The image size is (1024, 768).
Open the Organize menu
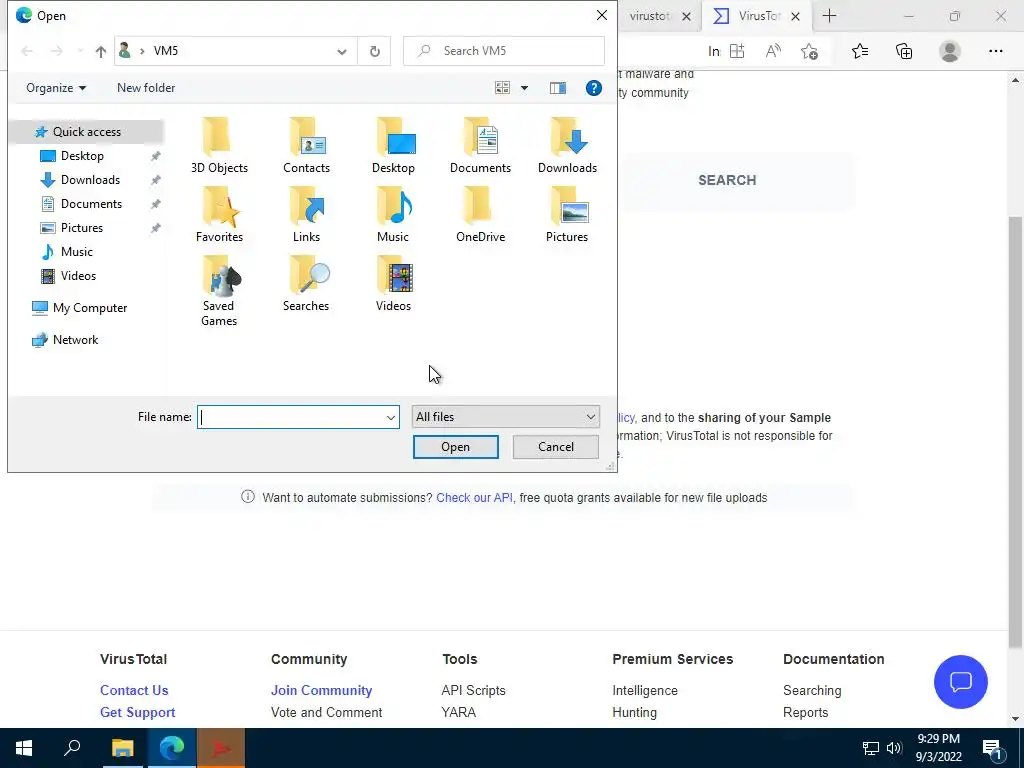(x=56, y=88)
